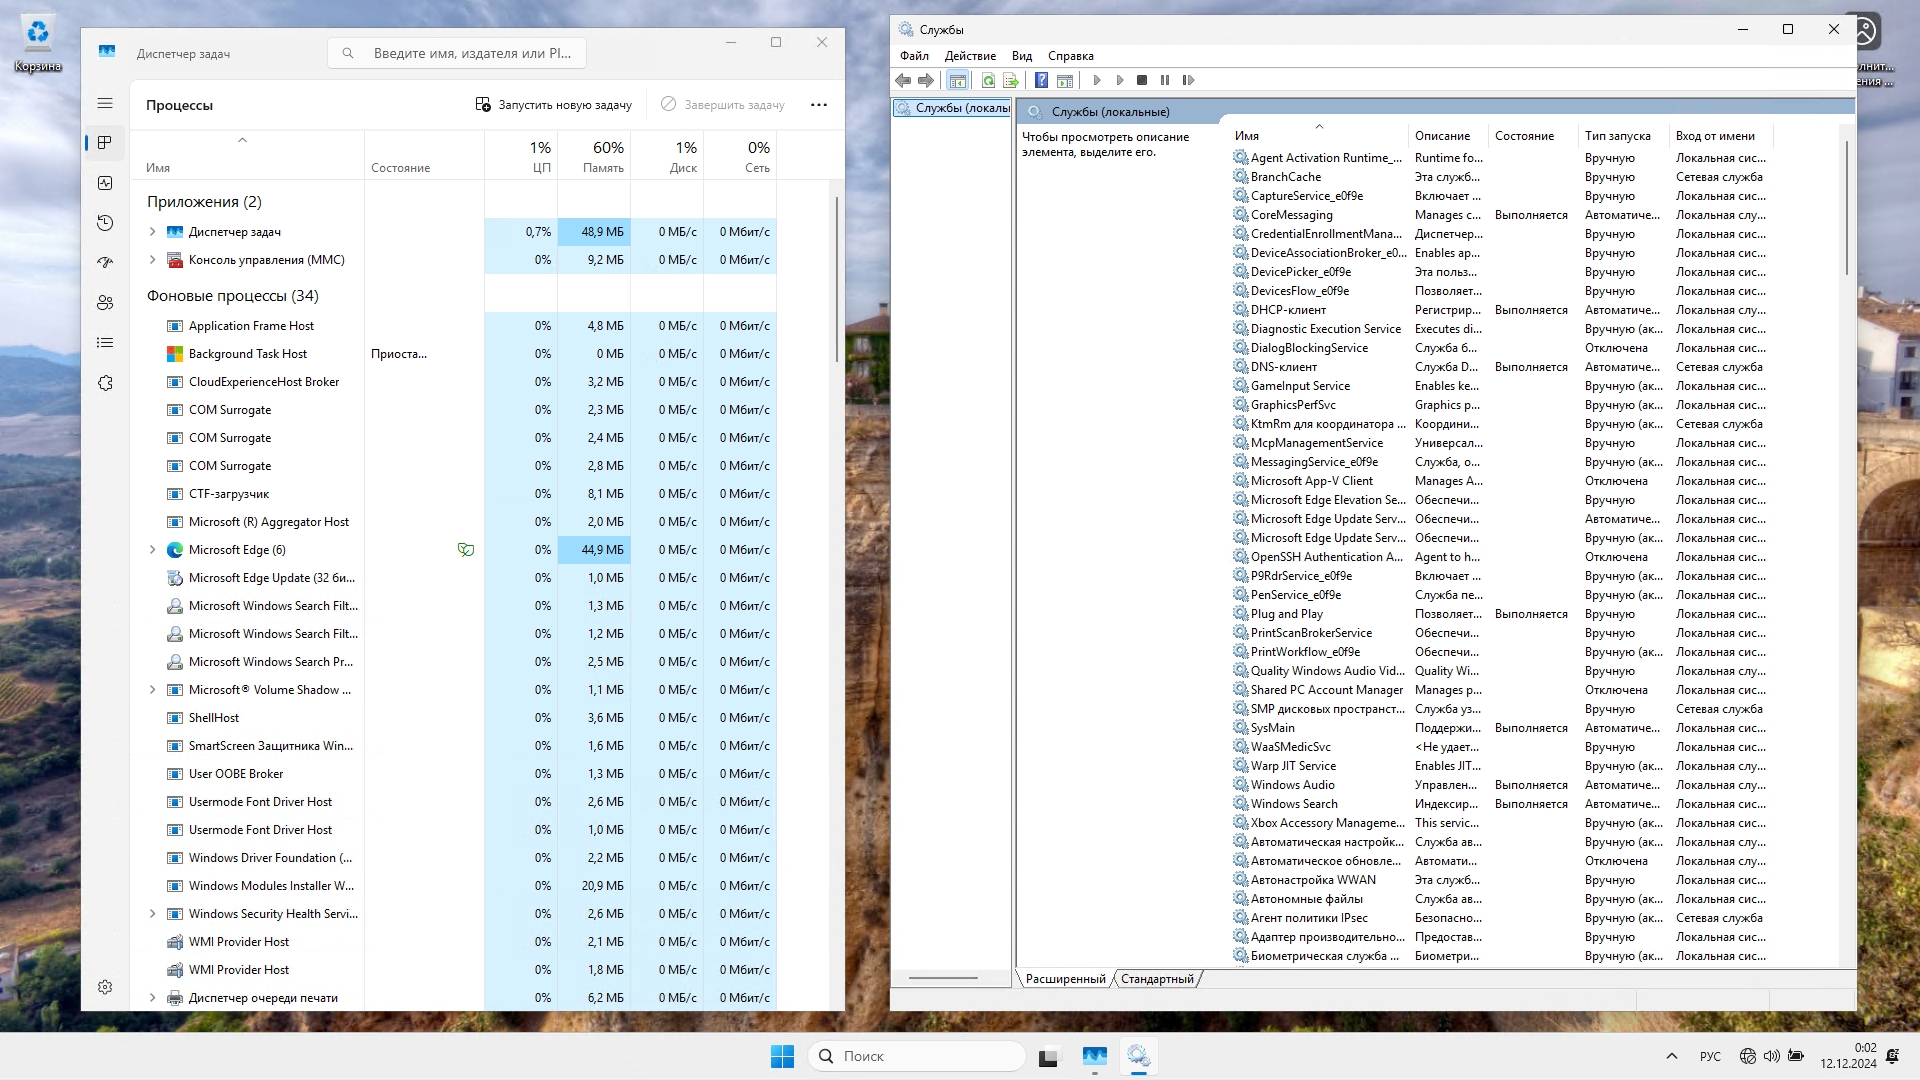Click blue Help icon in Services toolbar
Image resolution: width=1920 pixels, height=1080 pixels.
(1041, 80)
